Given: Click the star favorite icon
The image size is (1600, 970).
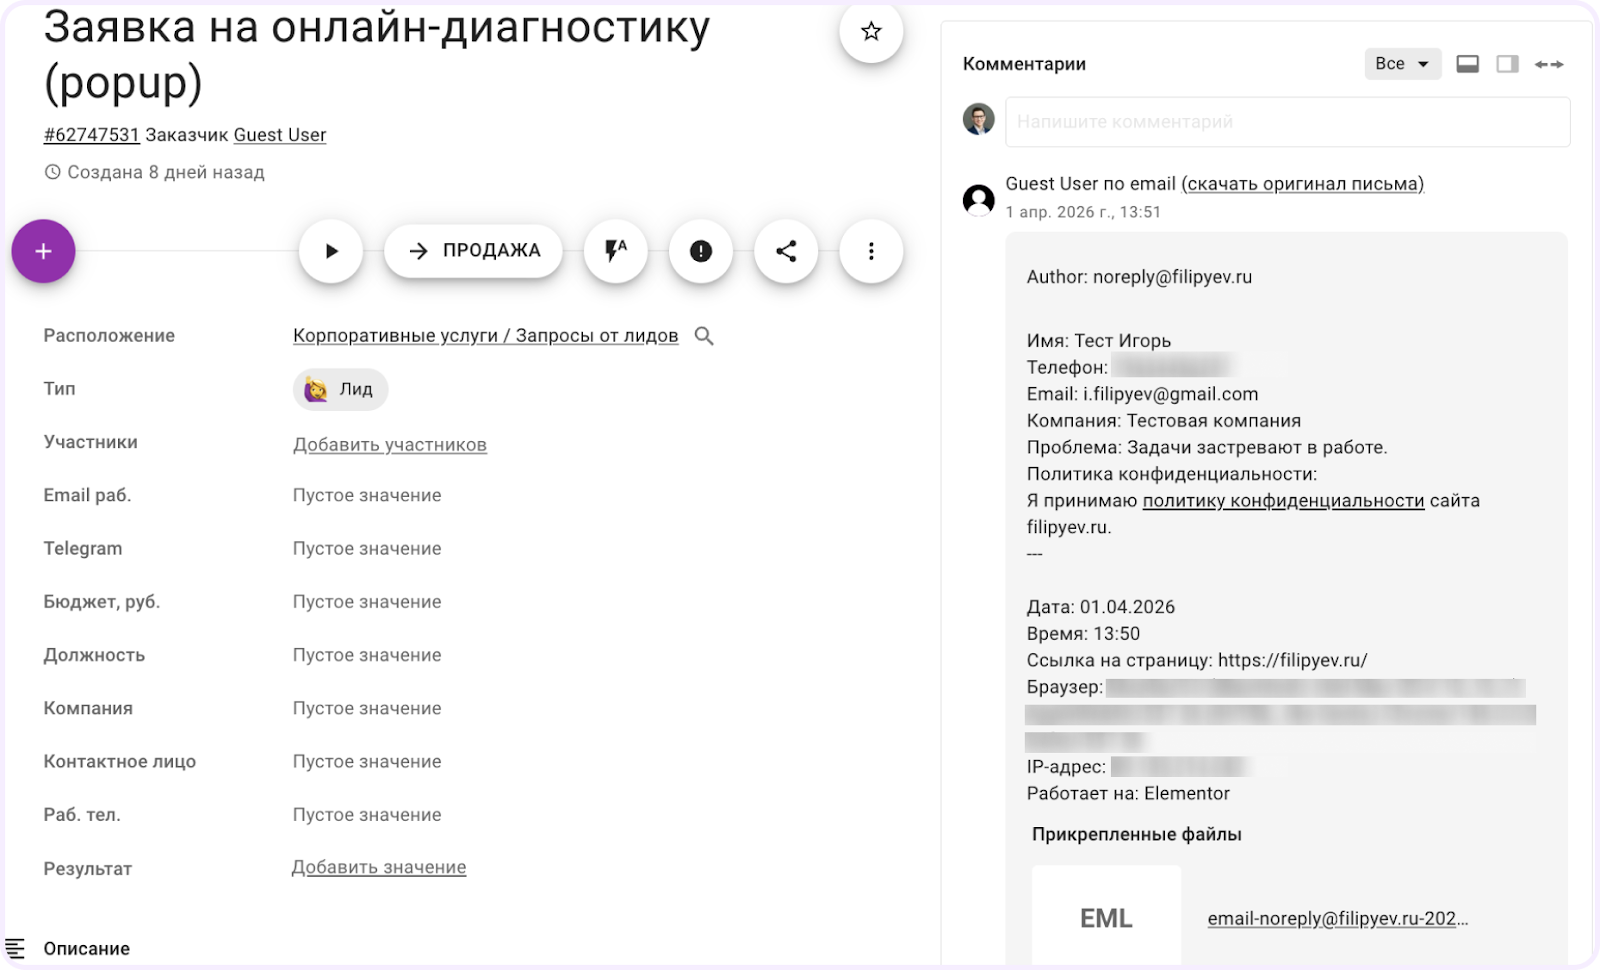Looking at the screenshot, I should click(x=871, y=32).
